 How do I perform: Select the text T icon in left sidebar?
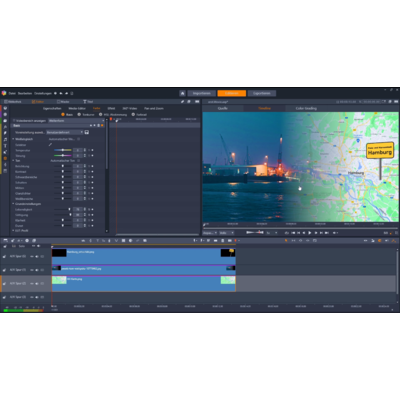point(5,146)
